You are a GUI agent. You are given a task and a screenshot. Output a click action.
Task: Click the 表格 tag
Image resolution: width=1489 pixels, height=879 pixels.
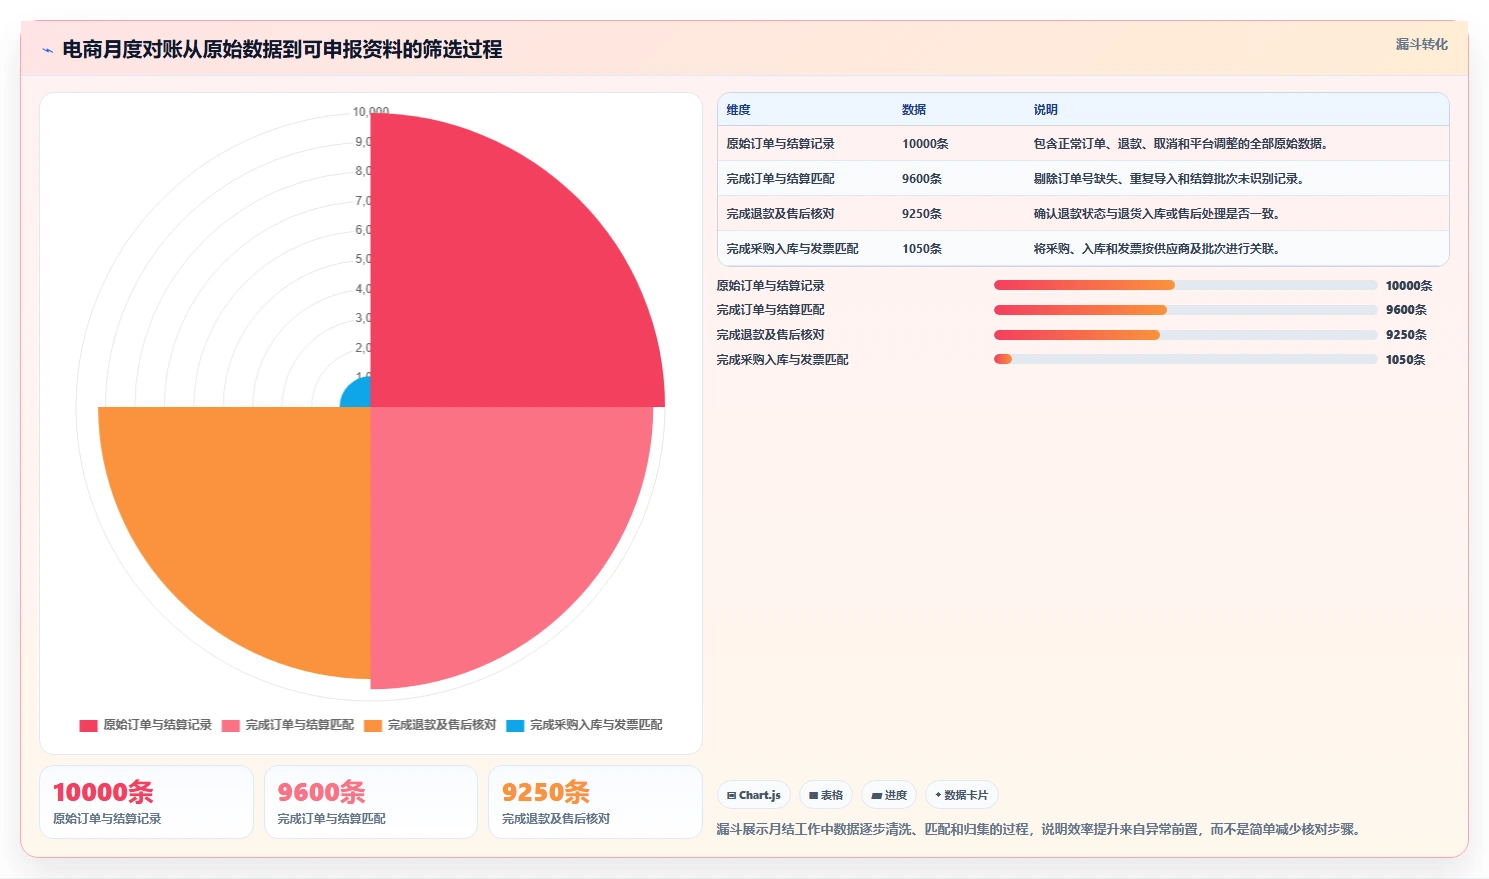point(826,795)
